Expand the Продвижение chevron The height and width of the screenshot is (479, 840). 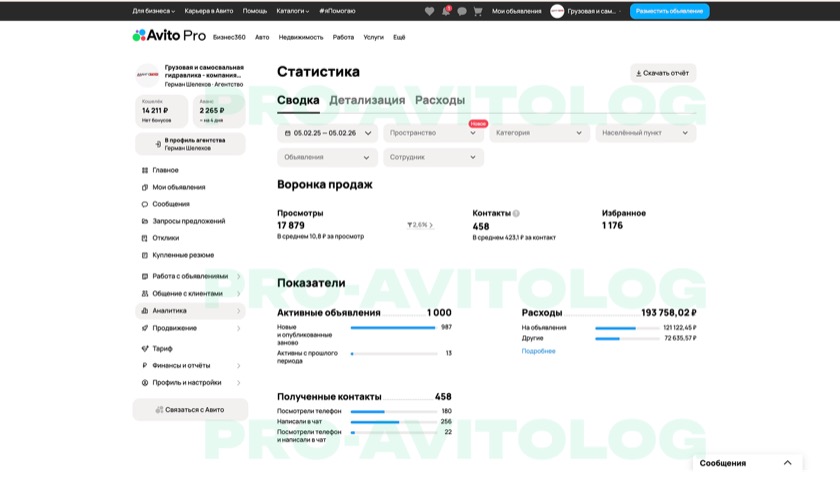pyautogui.click(x=238, y=328)
